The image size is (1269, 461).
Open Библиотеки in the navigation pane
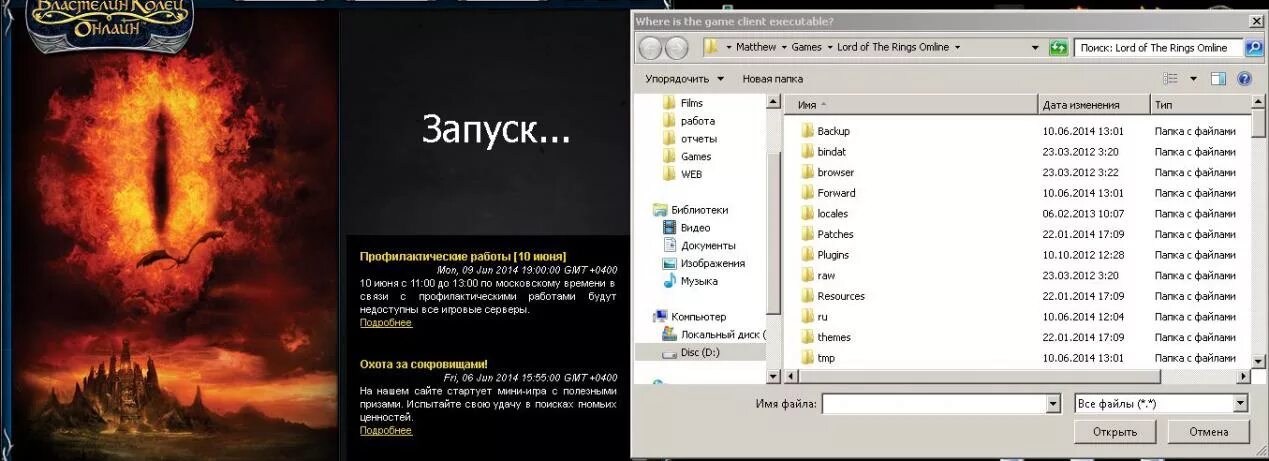click(690, 210)
